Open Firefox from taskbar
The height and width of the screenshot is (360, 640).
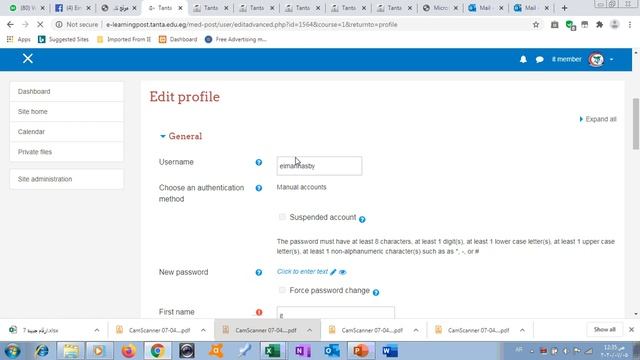click(x=129, y=351)
